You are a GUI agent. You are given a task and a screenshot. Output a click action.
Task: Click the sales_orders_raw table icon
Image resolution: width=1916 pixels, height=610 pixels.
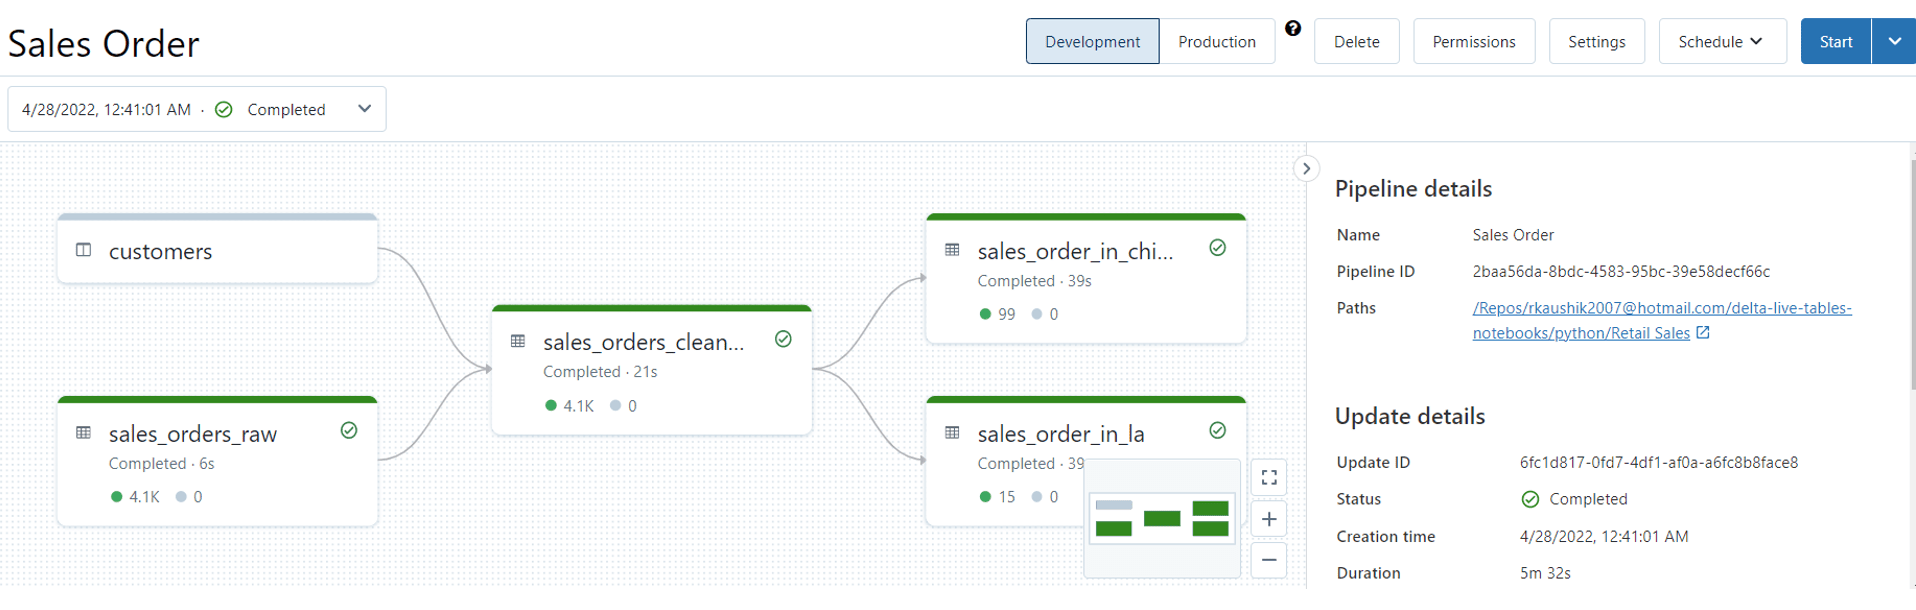84,433
